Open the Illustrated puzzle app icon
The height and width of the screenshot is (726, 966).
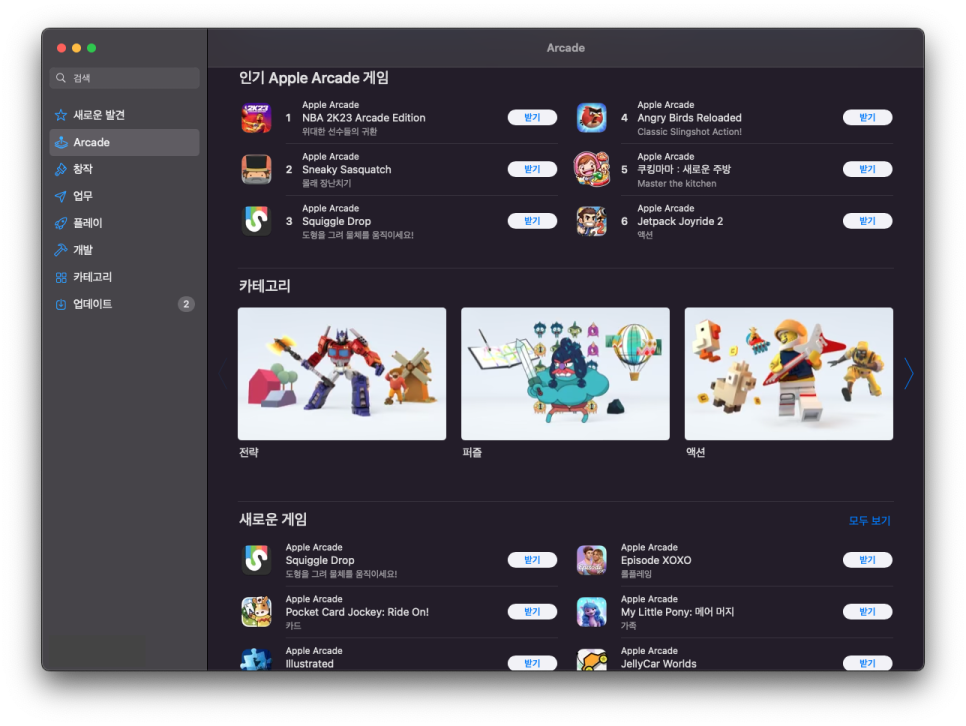(256, 659)
